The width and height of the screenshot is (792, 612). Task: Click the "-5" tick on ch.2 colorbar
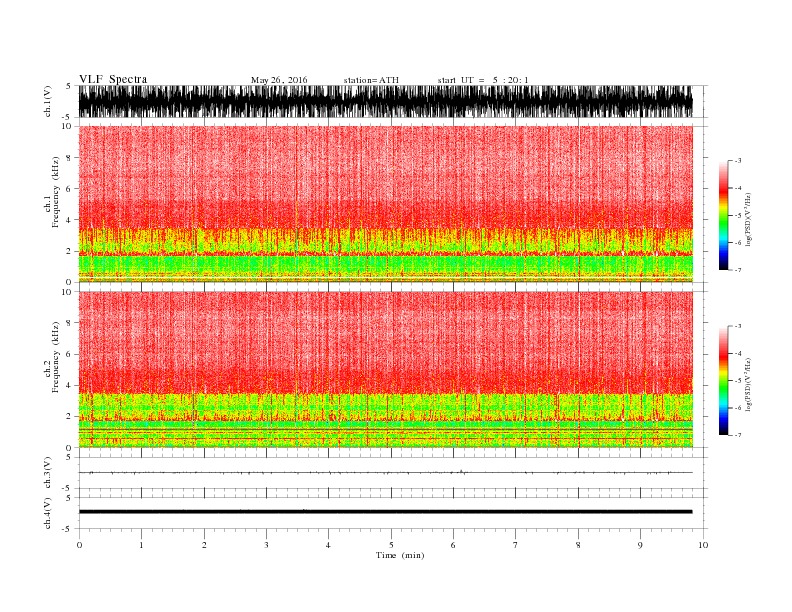(737, 381)
